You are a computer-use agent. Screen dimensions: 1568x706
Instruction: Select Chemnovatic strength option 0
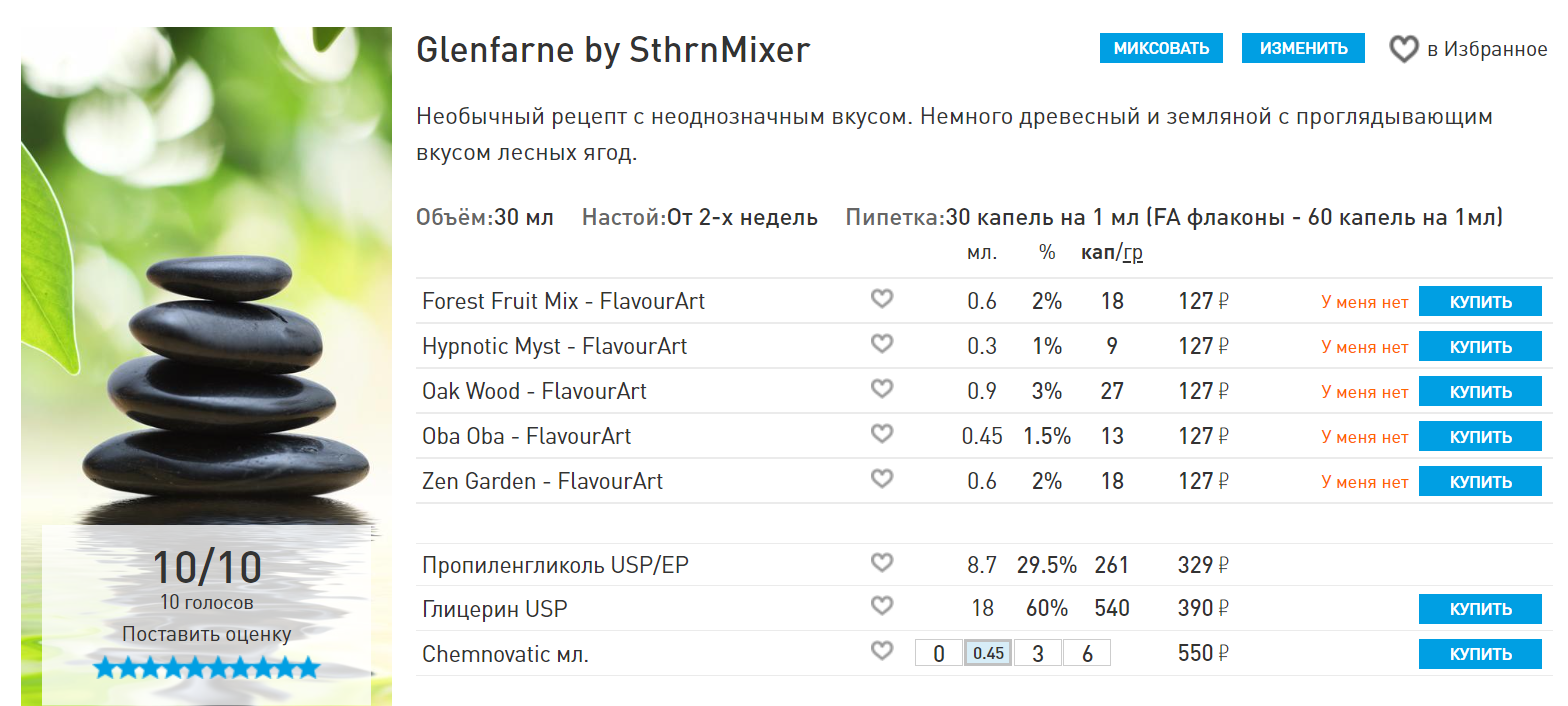tap(939, 654)
